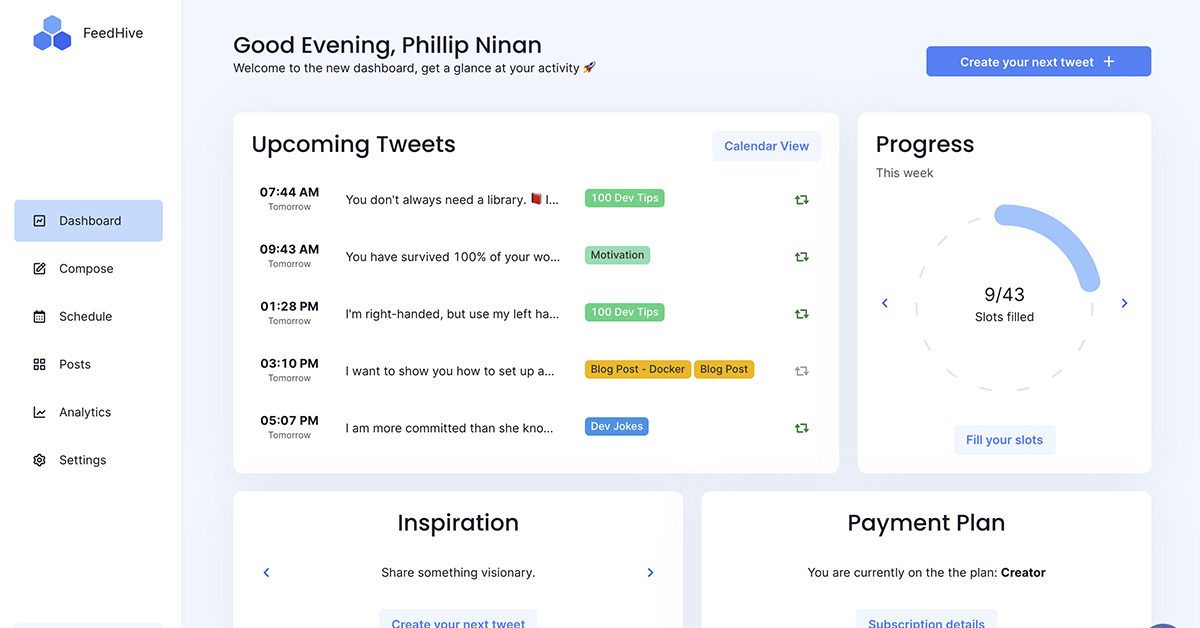Click the Dashboard chart icon in sidebar
This screenshot has width=1200, height=628.
point(40,221)
